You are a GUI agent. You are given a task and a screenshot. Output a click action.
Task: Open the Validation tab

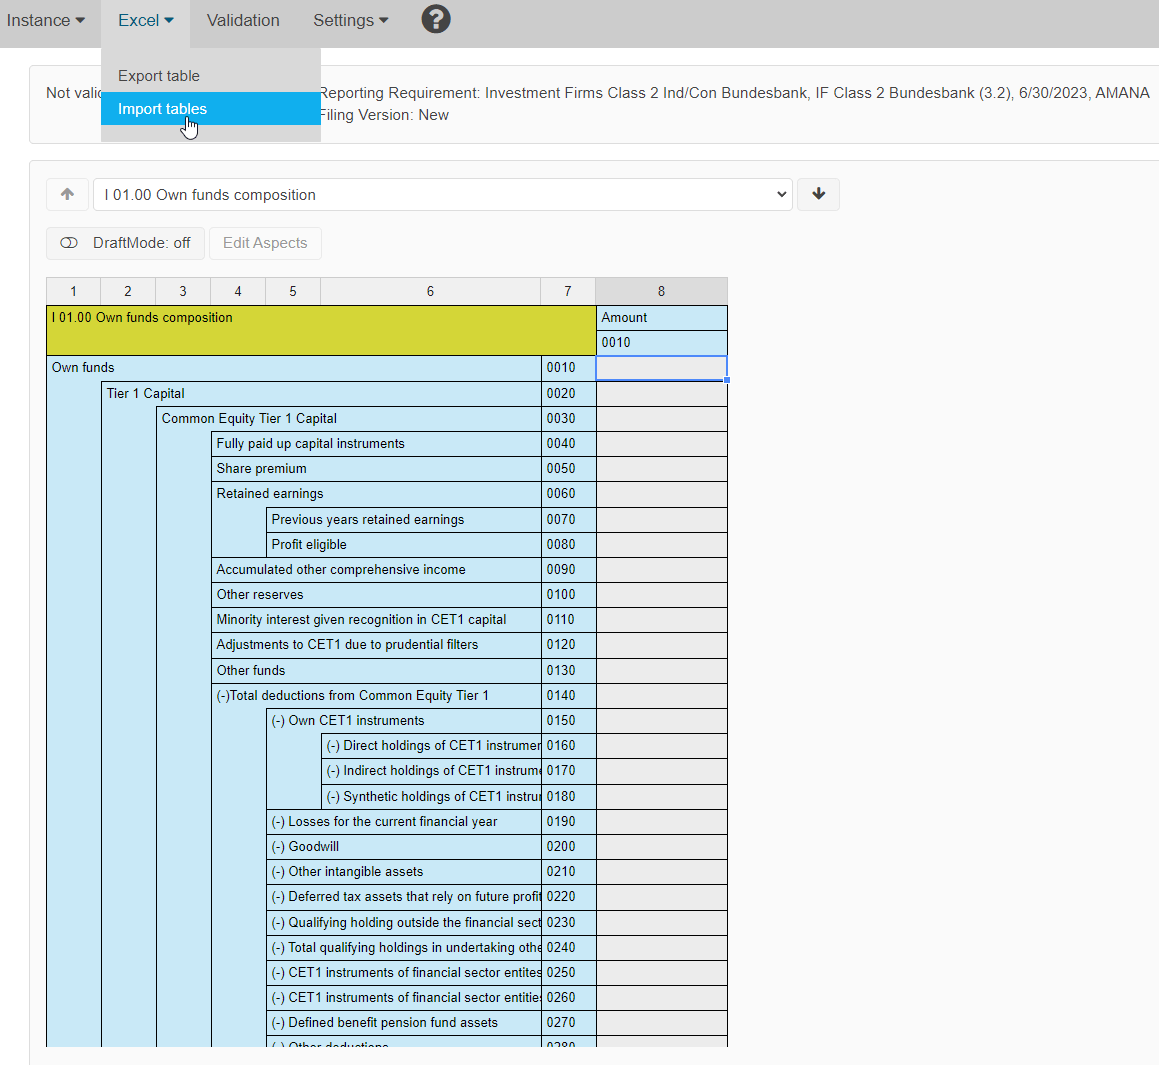(243, 20)
